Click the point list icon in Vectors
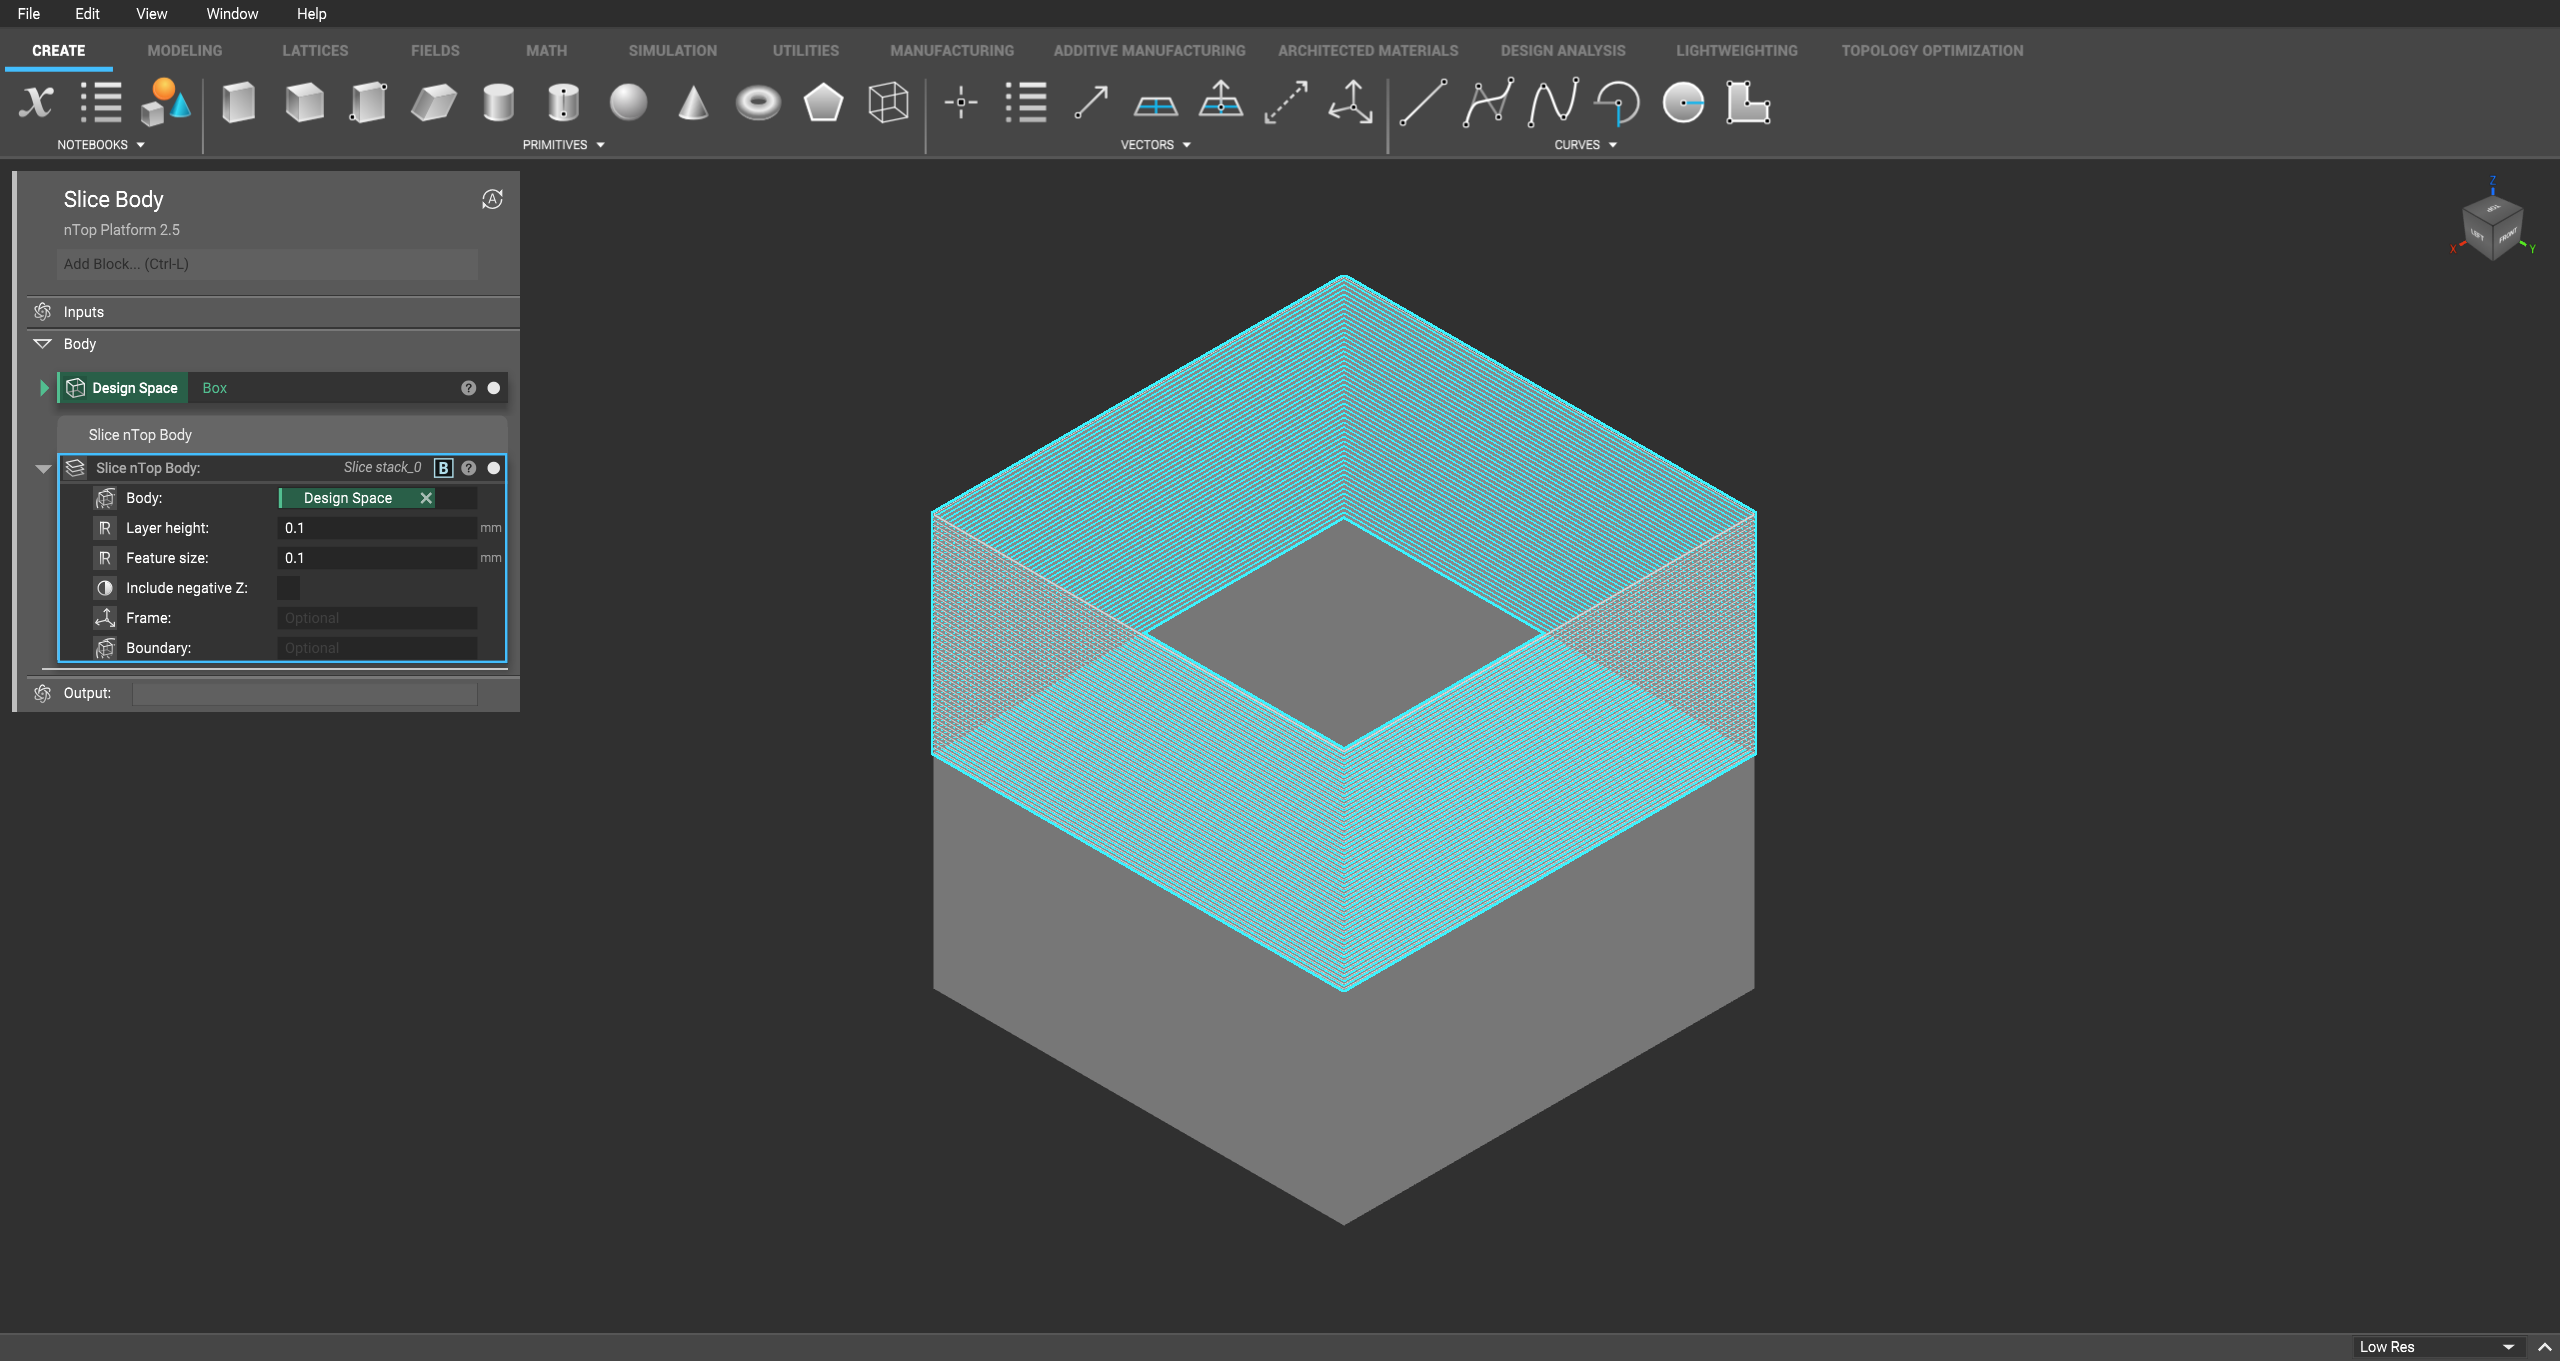 coord(1026,102)
